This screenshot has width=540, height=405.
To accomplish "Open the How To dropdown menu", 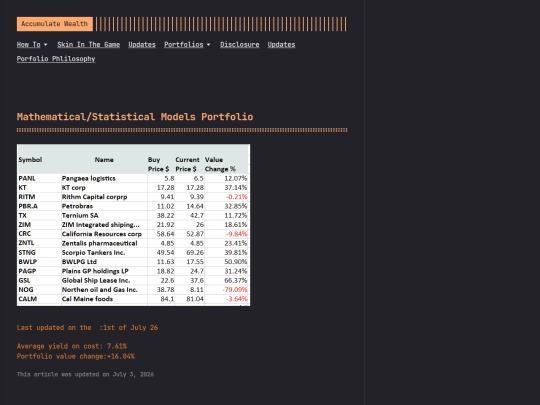I will point(32,44).
